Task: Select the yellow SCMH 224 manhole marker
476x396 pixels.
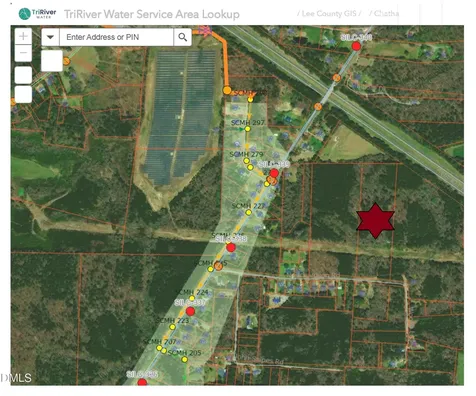Action: (x=192, y=298)
